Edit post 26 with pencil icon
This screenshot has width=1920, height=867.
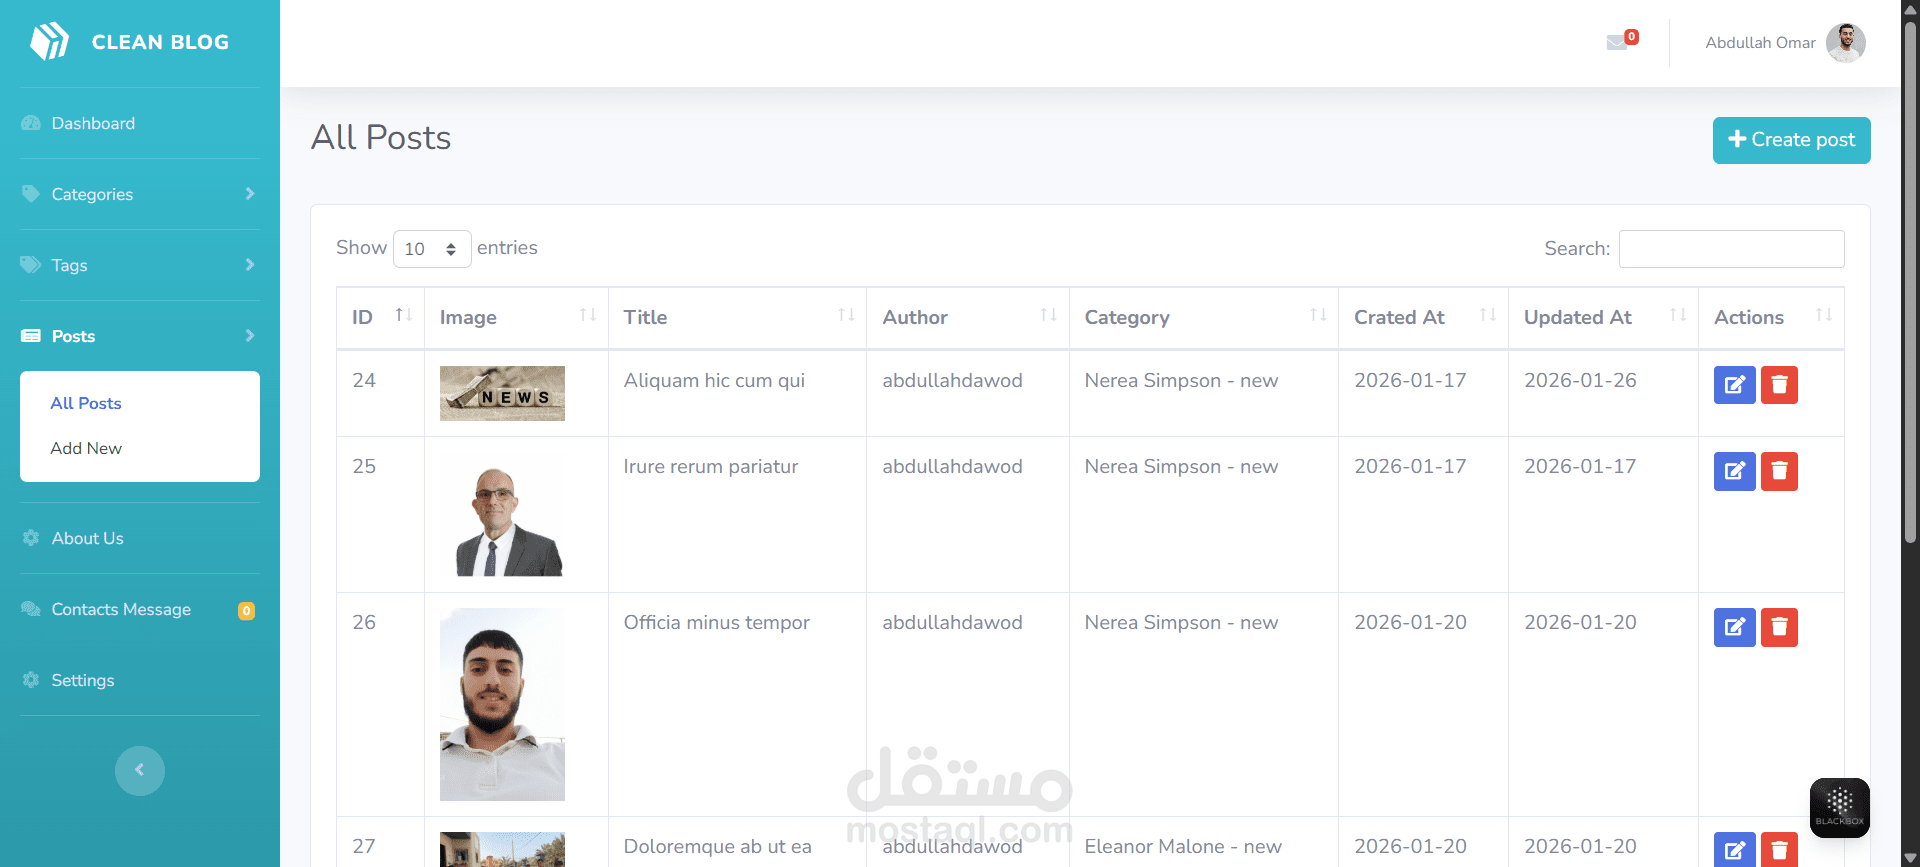(1735, 627)
